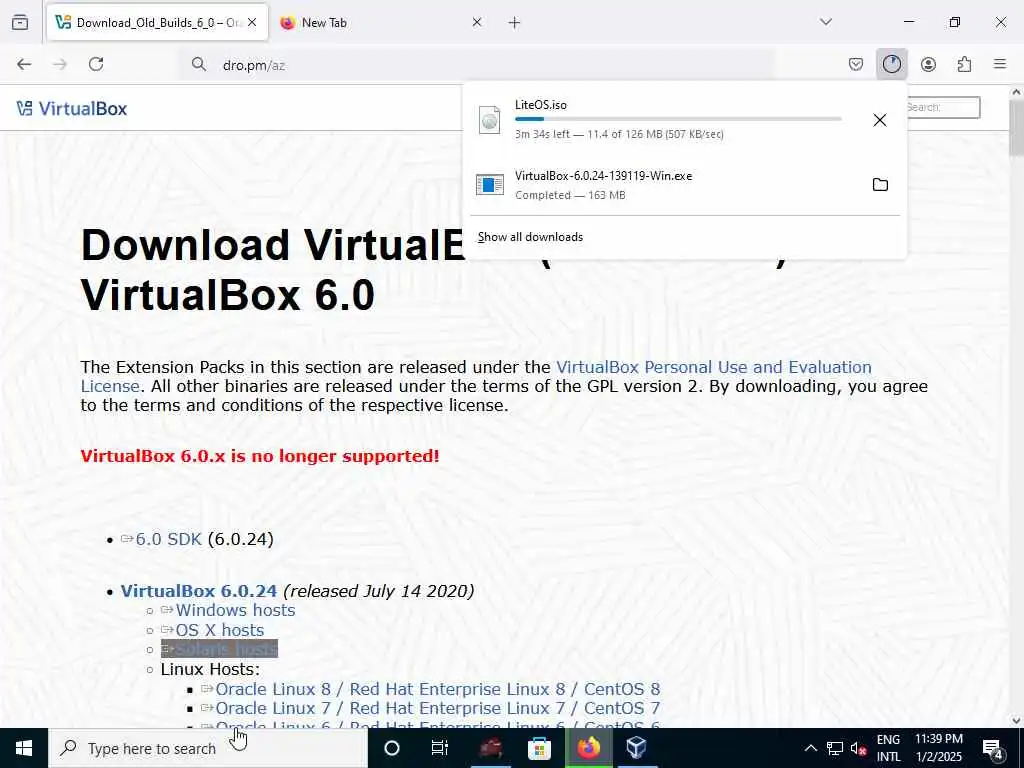
Task: Click the Solaris hosts download link
Action: [227, 649]
